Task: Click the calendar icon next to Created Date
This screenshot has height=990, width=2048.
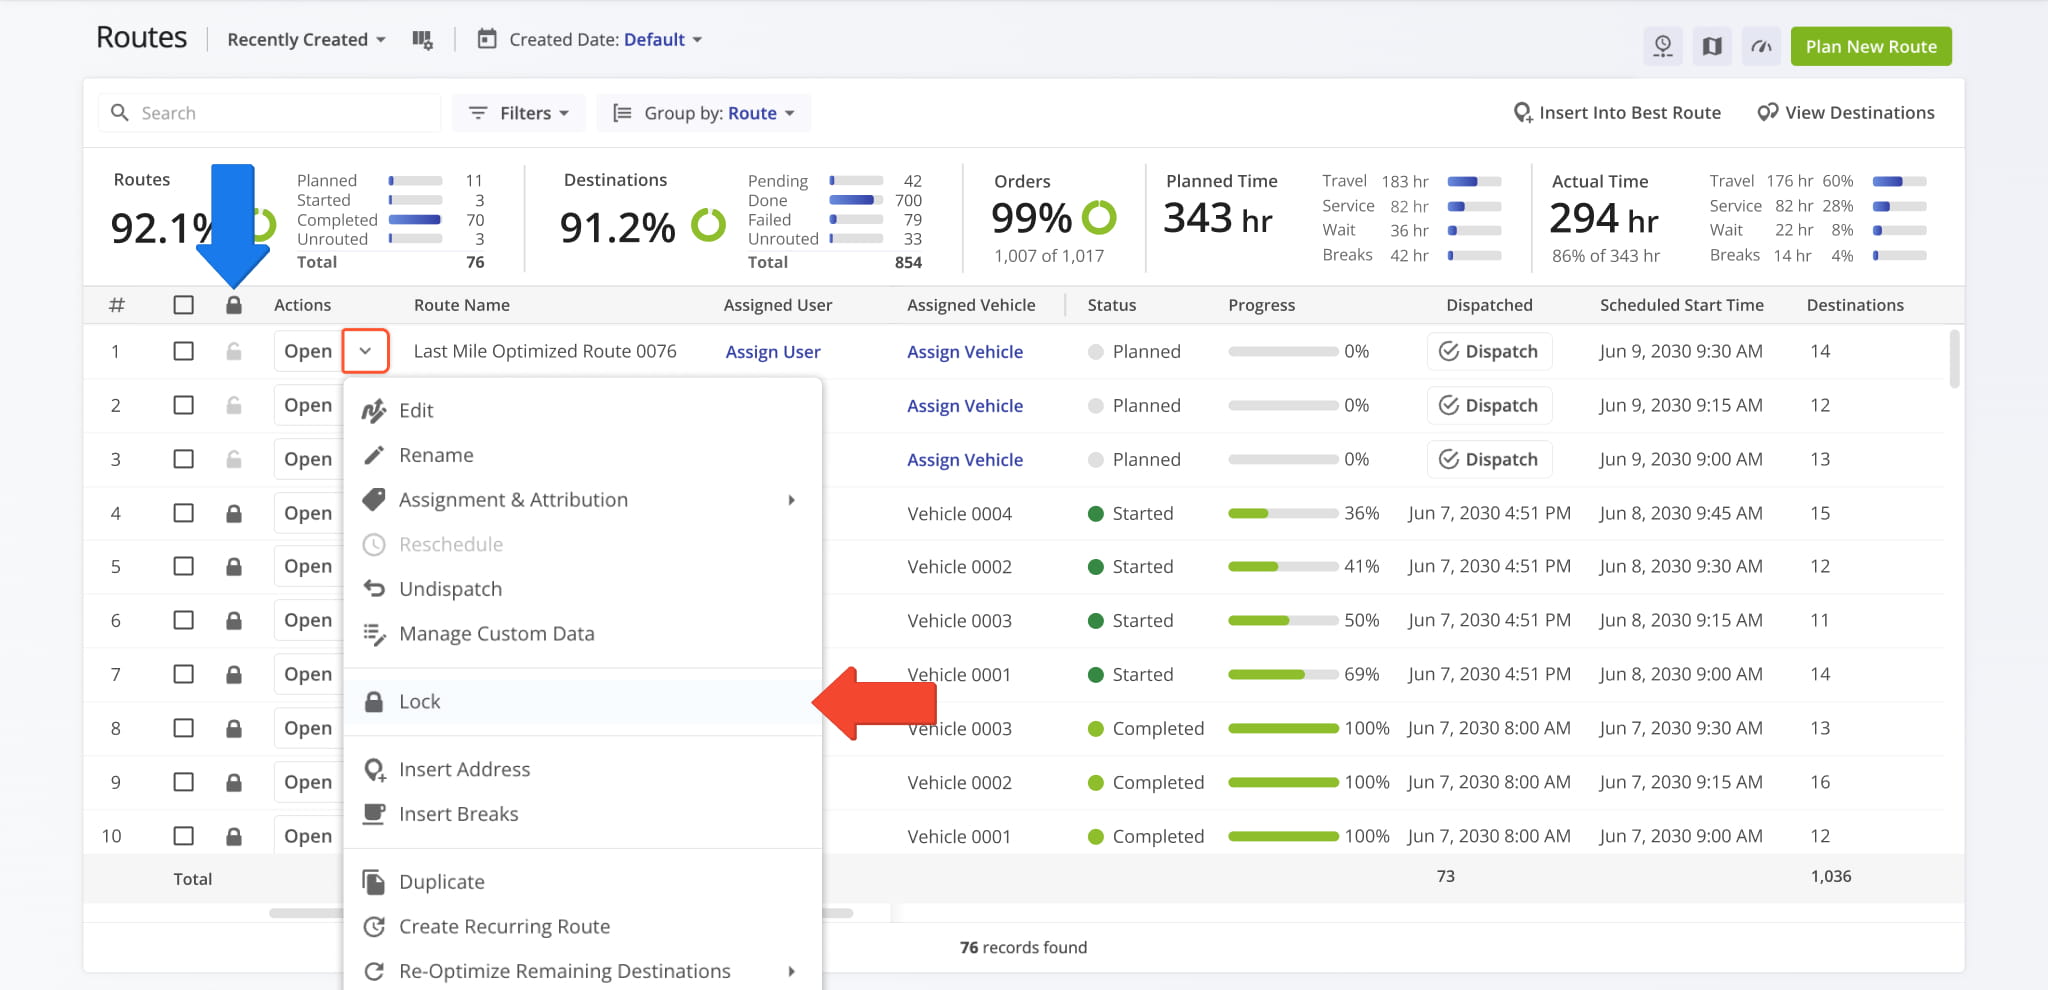Action: coord(487,39)
